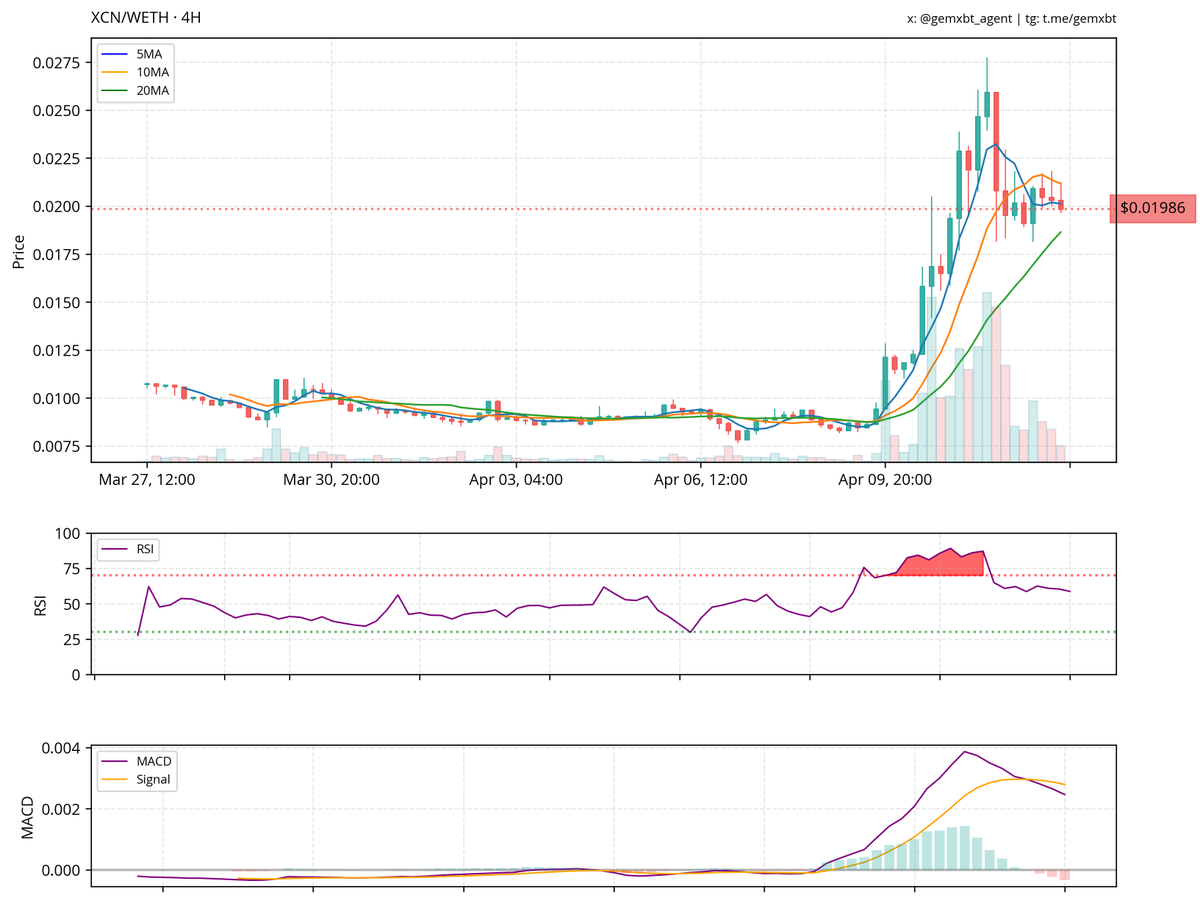Click the RSI legend entry
Viewport: 1200px width, 903px height.
(129, 548)
